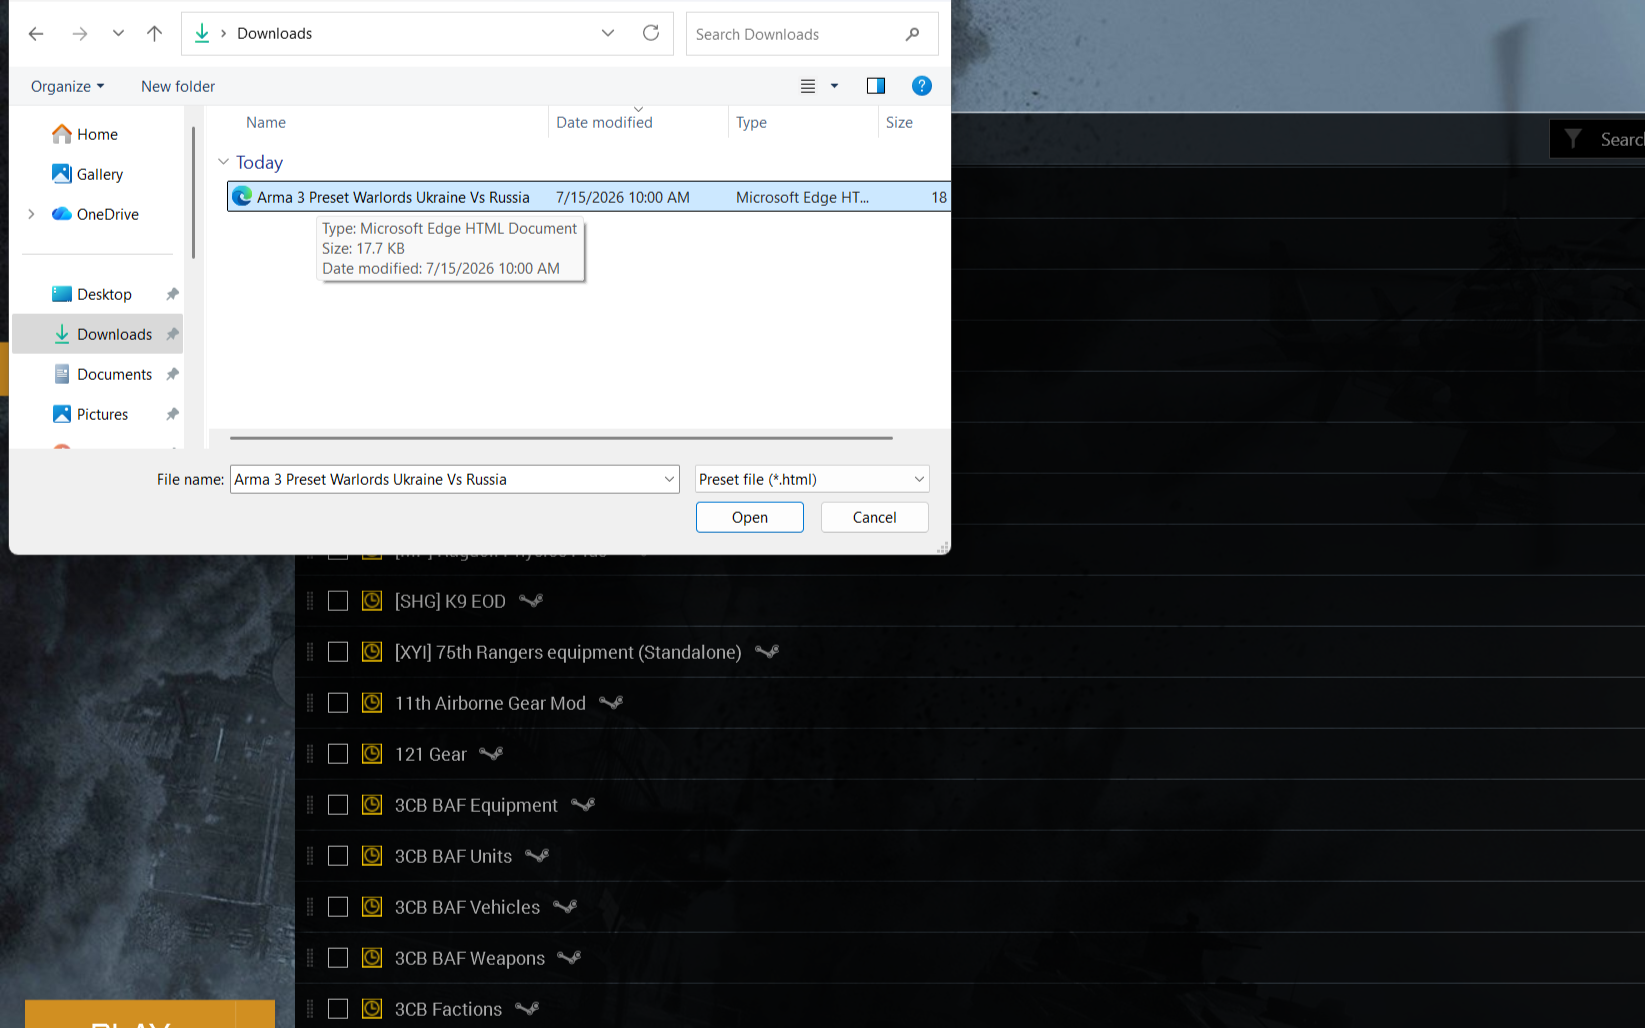Open File name history dropdown

(669, 479)
